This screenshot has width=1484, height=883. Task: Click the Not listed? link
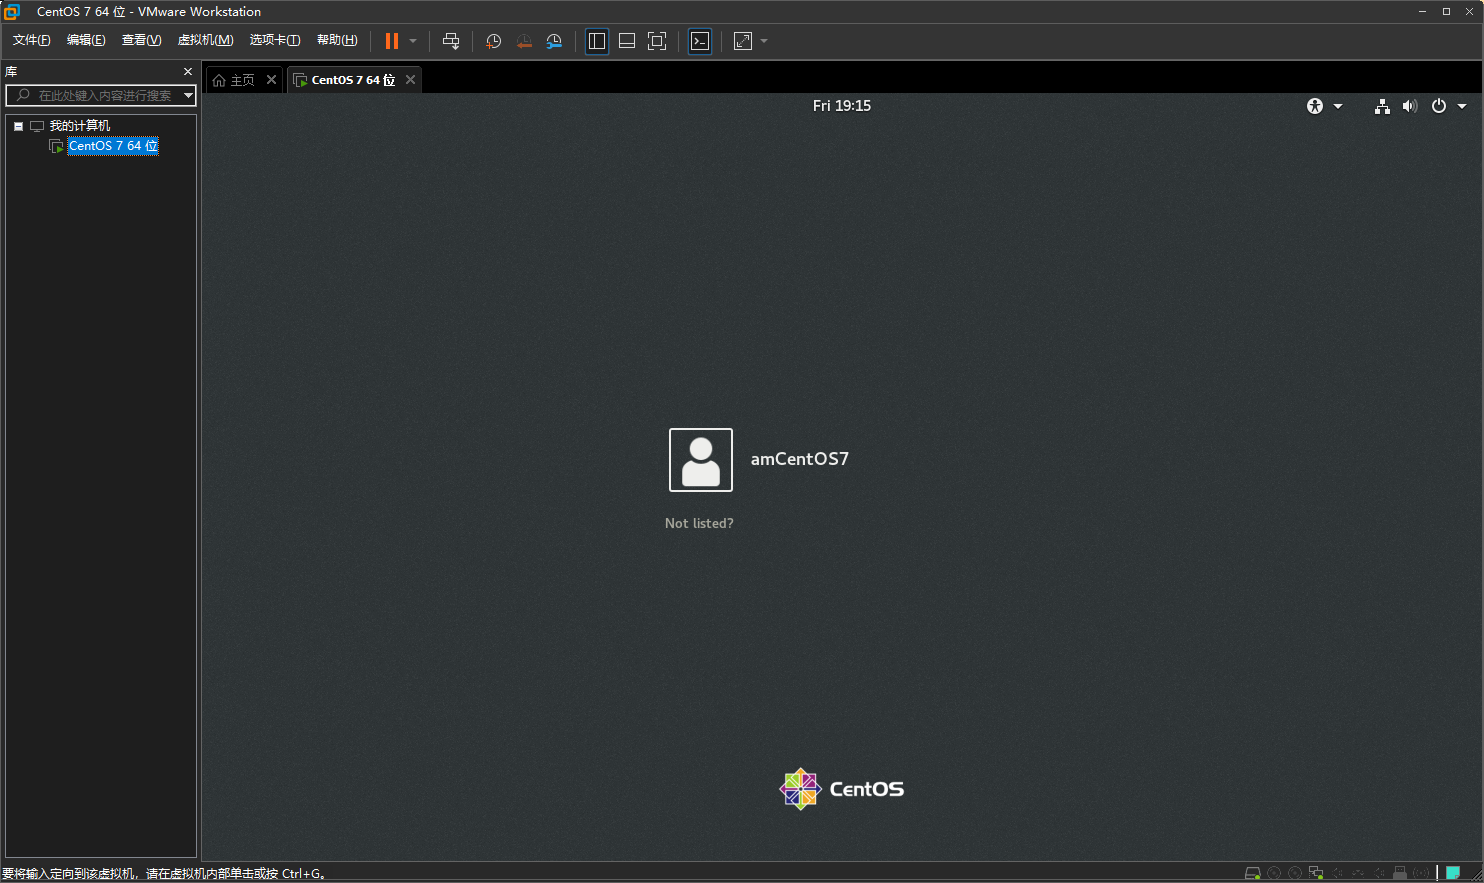(x=699, y=523)
